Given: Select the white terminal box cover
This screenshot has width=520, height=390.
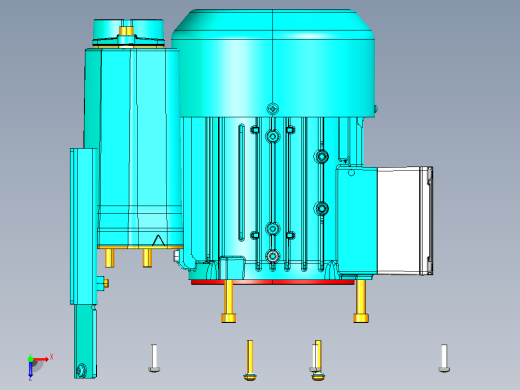Looking at the screenshot, I should coord(404,221).
